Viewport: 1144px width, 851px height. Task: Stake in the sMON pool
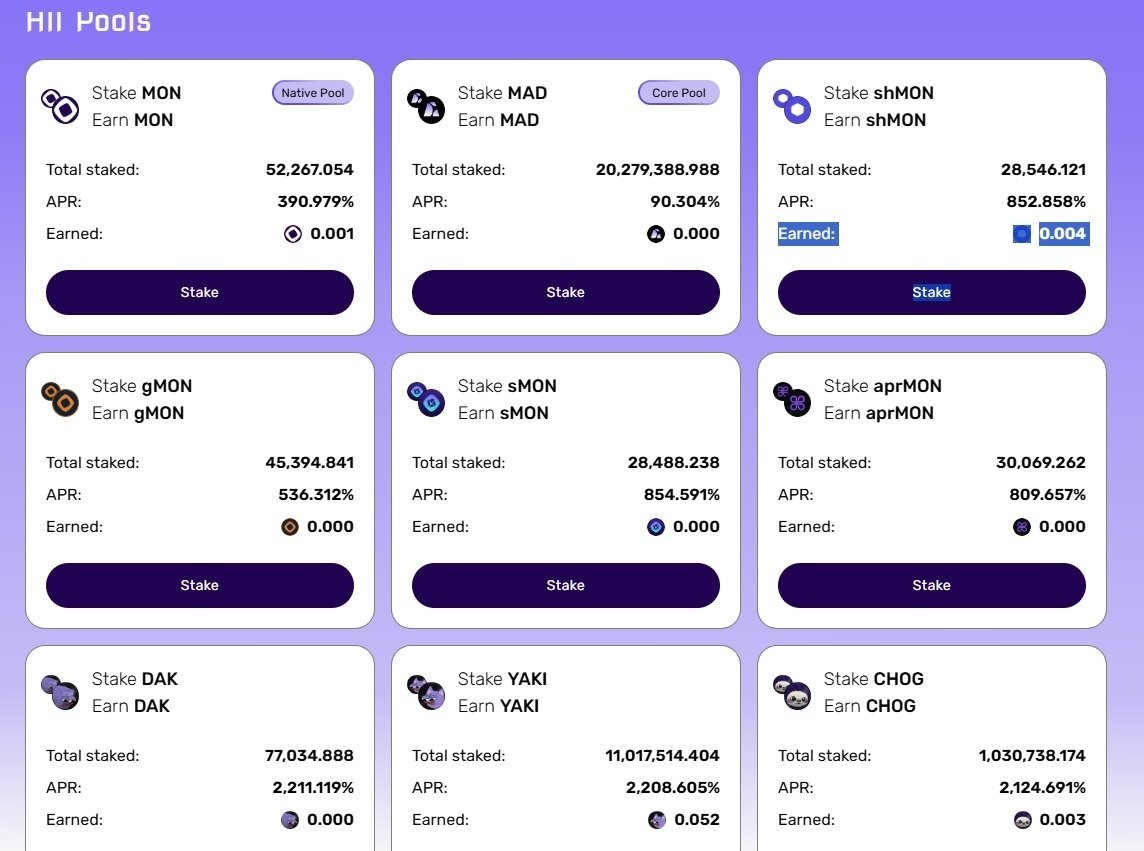(565, 586)
